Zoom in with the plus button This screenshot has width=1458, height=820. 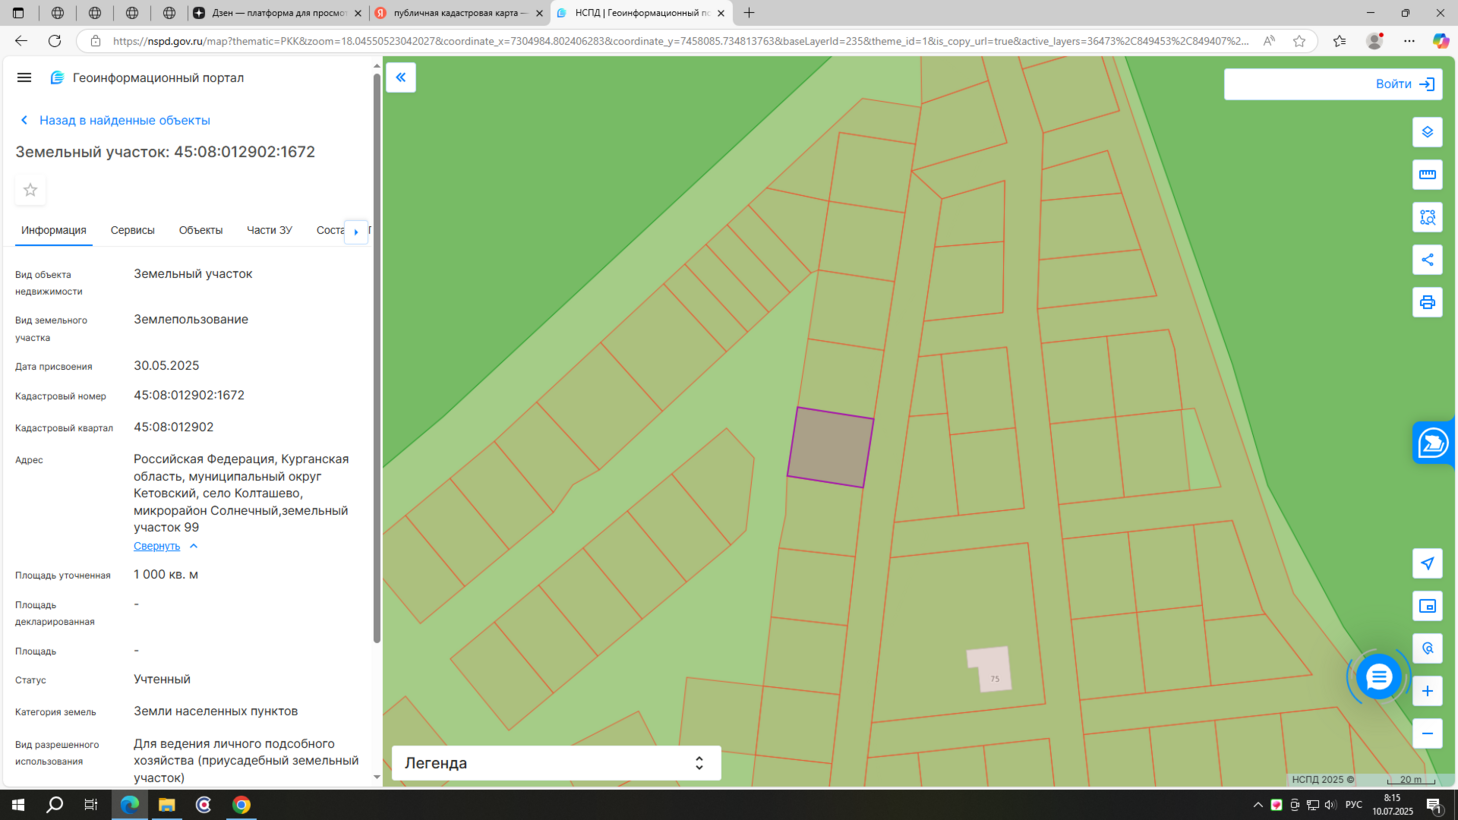1427,691
